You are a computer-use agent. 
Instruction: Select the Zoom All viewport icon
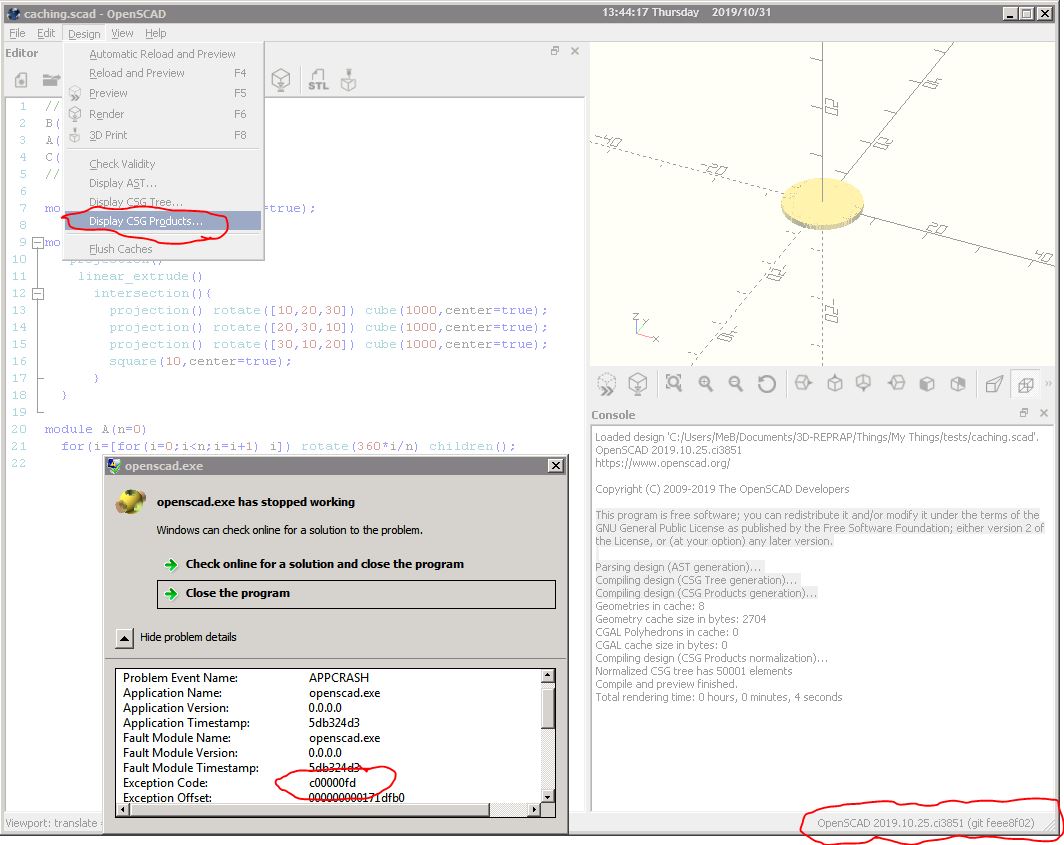point(674,383)
